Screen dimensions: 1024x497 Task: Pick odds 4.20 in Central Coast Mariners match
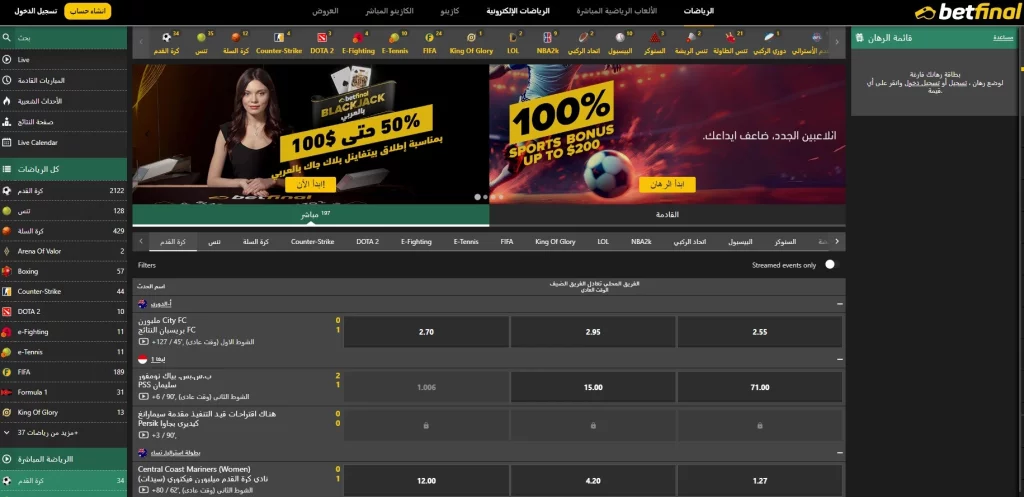593,481
